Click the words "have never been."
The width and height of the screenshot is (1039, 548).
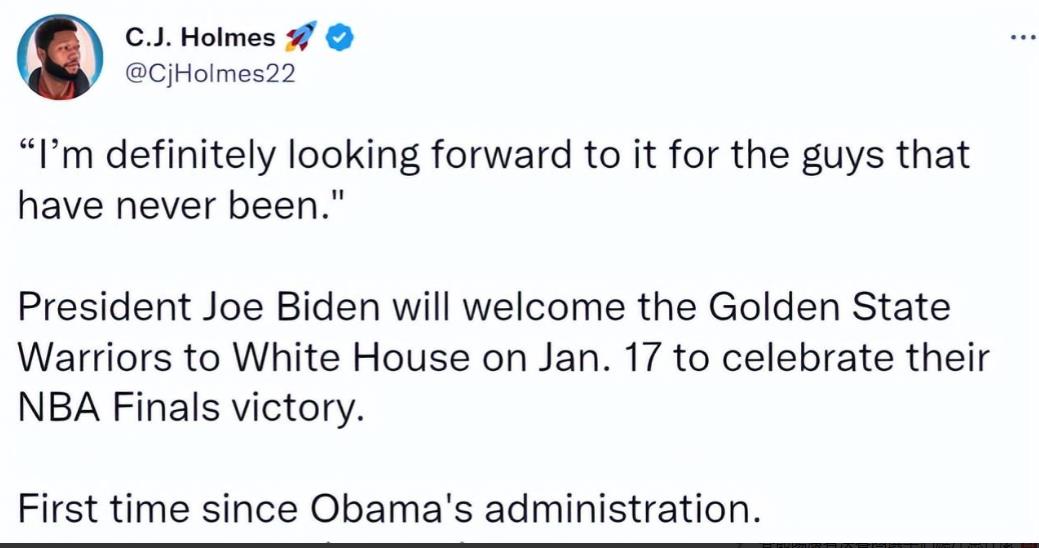click(182, 205)
